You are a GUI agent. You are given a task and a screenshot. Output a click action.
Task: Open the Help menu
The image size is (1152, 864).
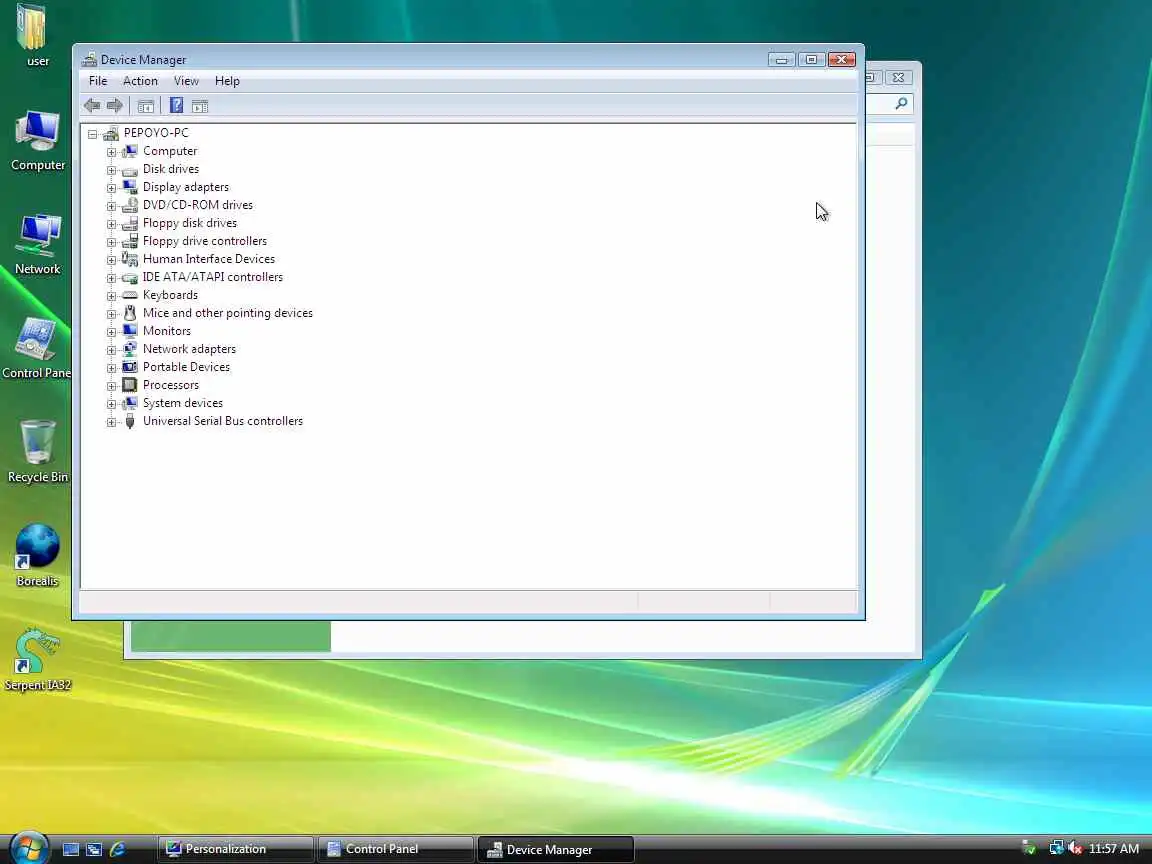pos(227,81)
